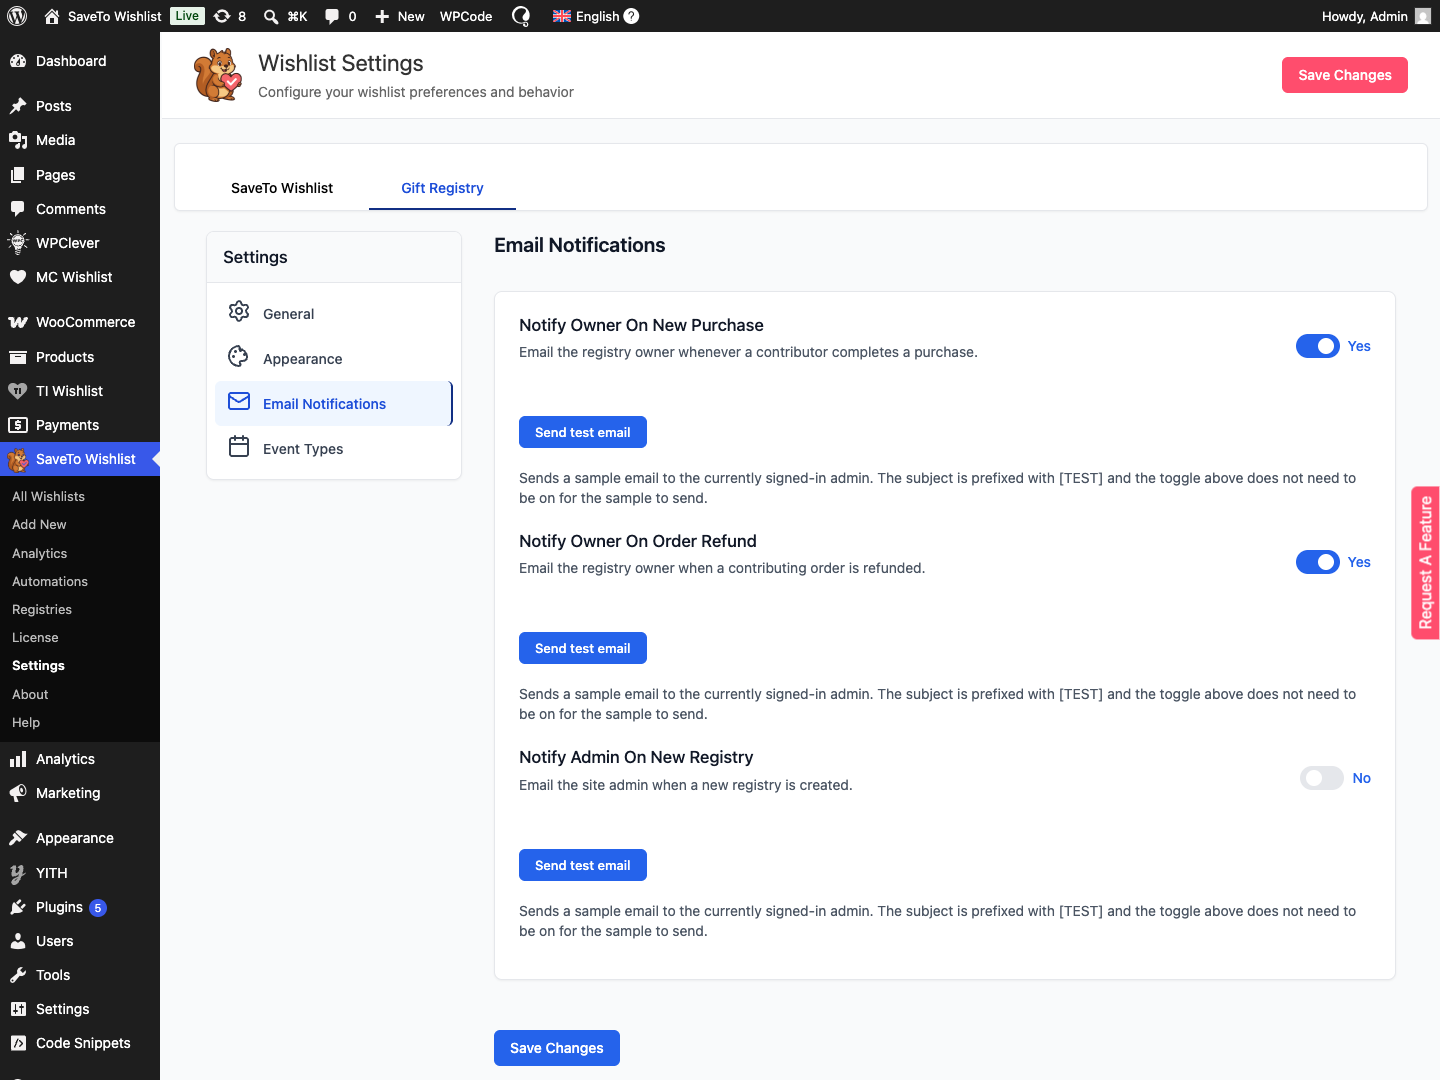Click the Tools wrench icon in sidebar
The height and width of the screenshot is (1080, 1440).
(x=18, y=975)
